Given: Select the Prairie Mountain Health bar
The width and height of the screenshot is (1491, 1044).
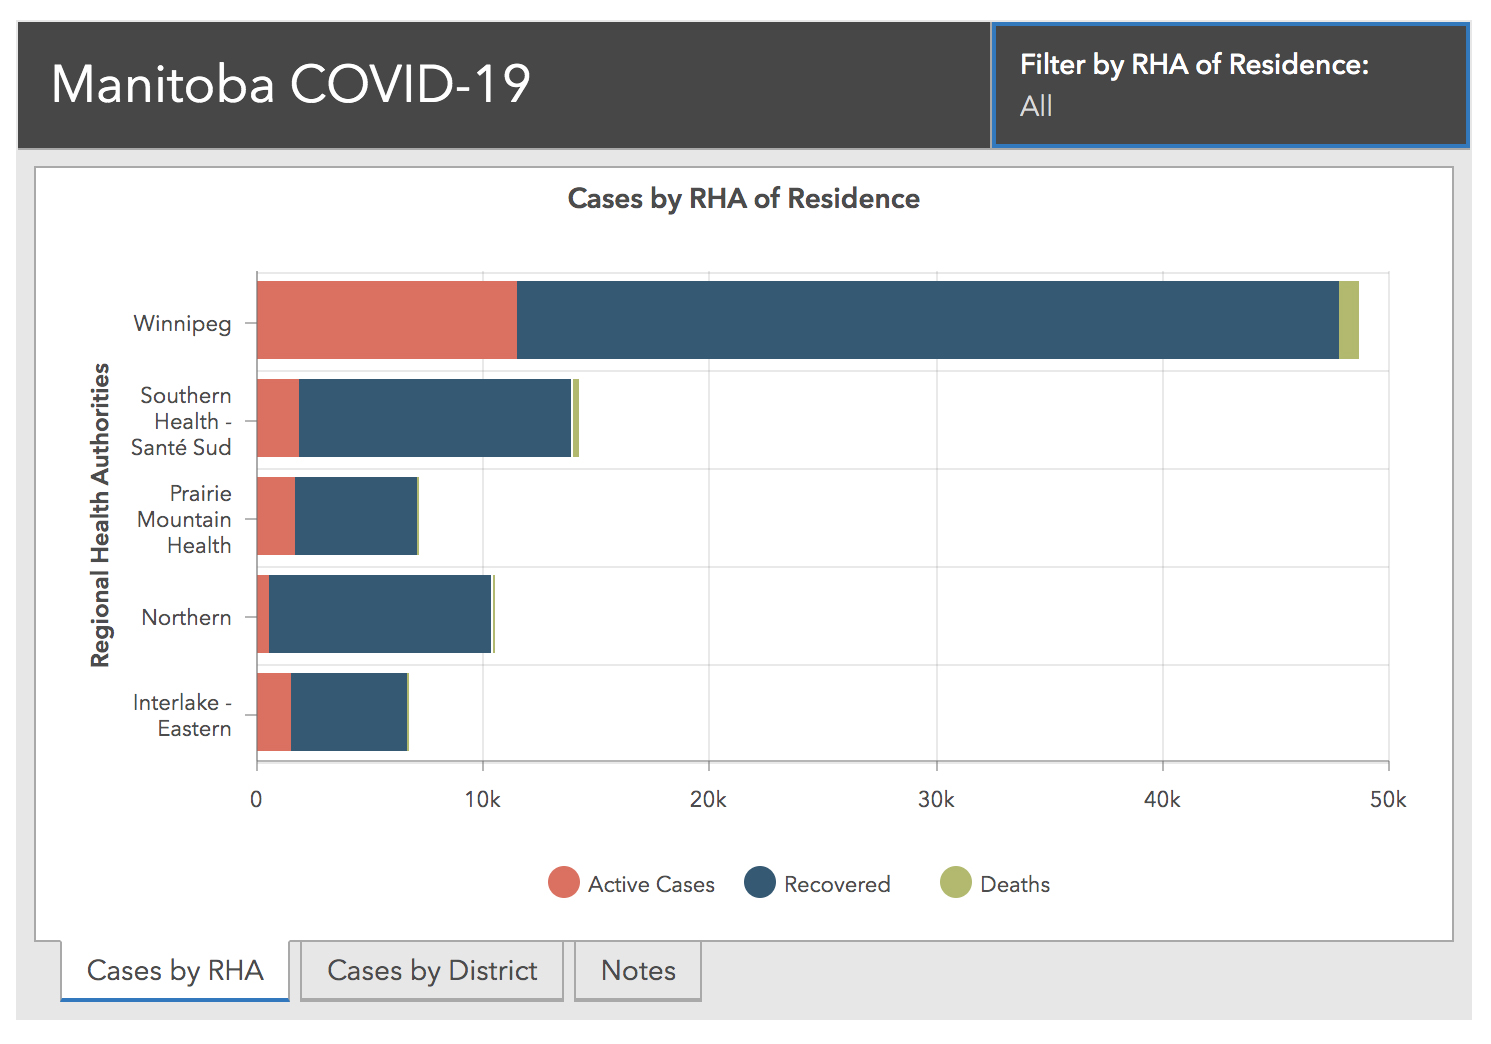Looking at the screenshot, I should [x=335, y=517].
